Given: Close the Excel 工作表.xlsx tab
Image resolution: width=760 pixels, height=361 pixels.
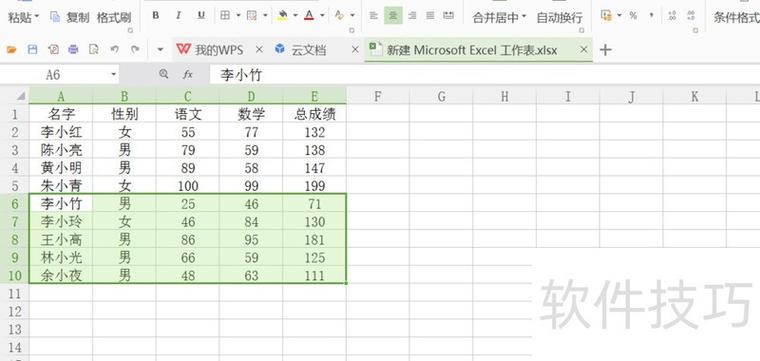Looking at the screenshot, I should [584, 49].
